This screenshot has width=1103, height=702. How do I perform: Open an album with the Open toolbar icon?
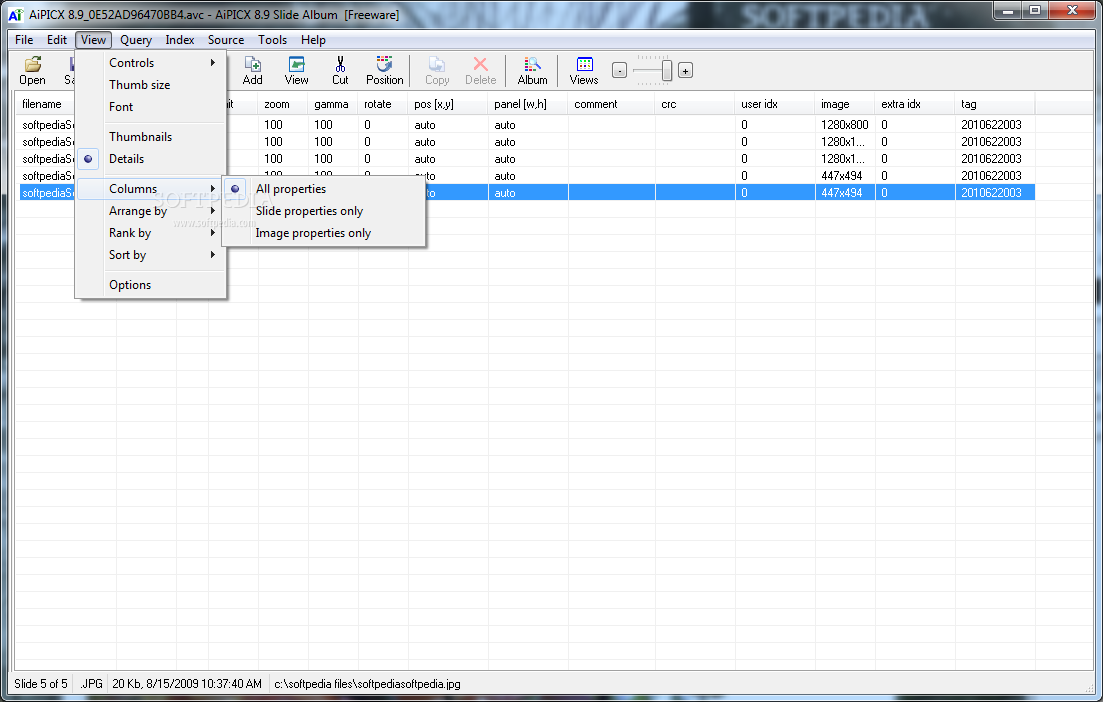[32, 70]
